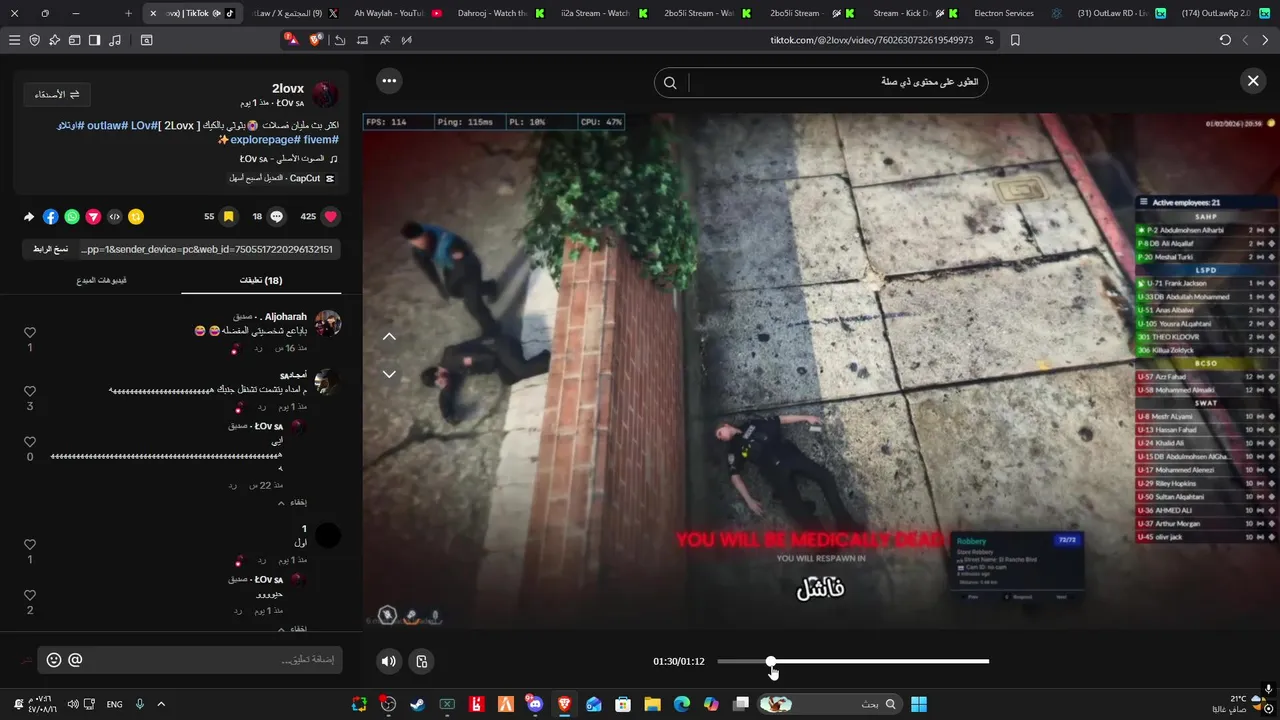
Task: Open the emoji picker in comment box
Action: [x=54, y=660]
